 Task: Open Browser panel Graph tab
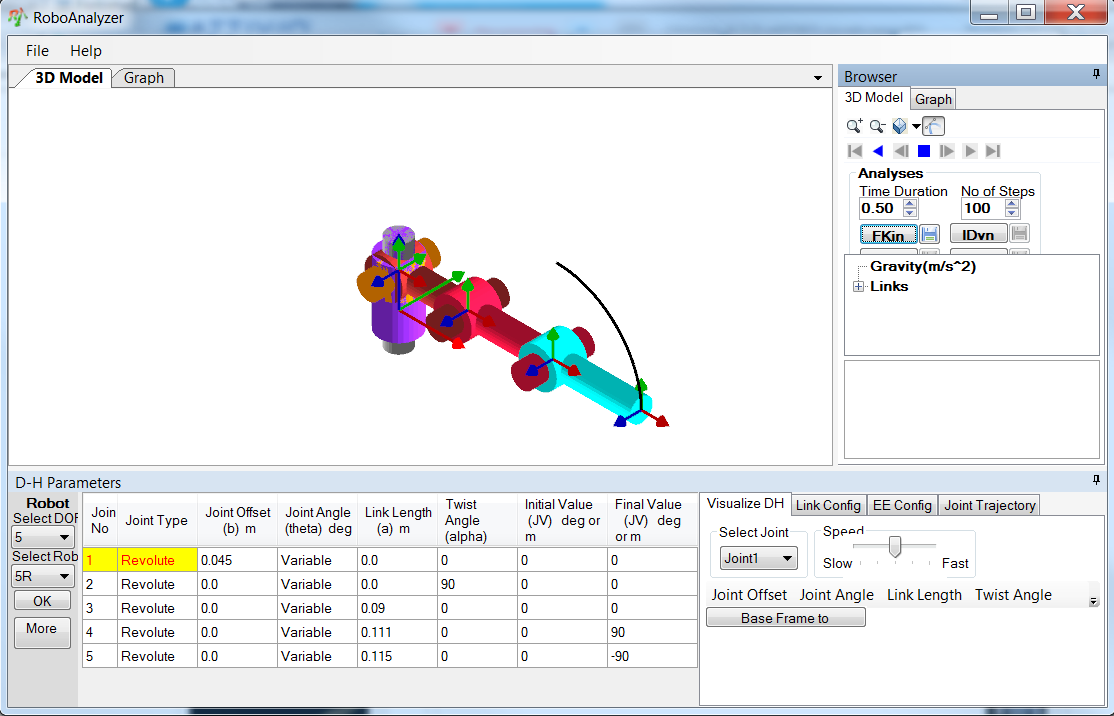pos(933,99)
